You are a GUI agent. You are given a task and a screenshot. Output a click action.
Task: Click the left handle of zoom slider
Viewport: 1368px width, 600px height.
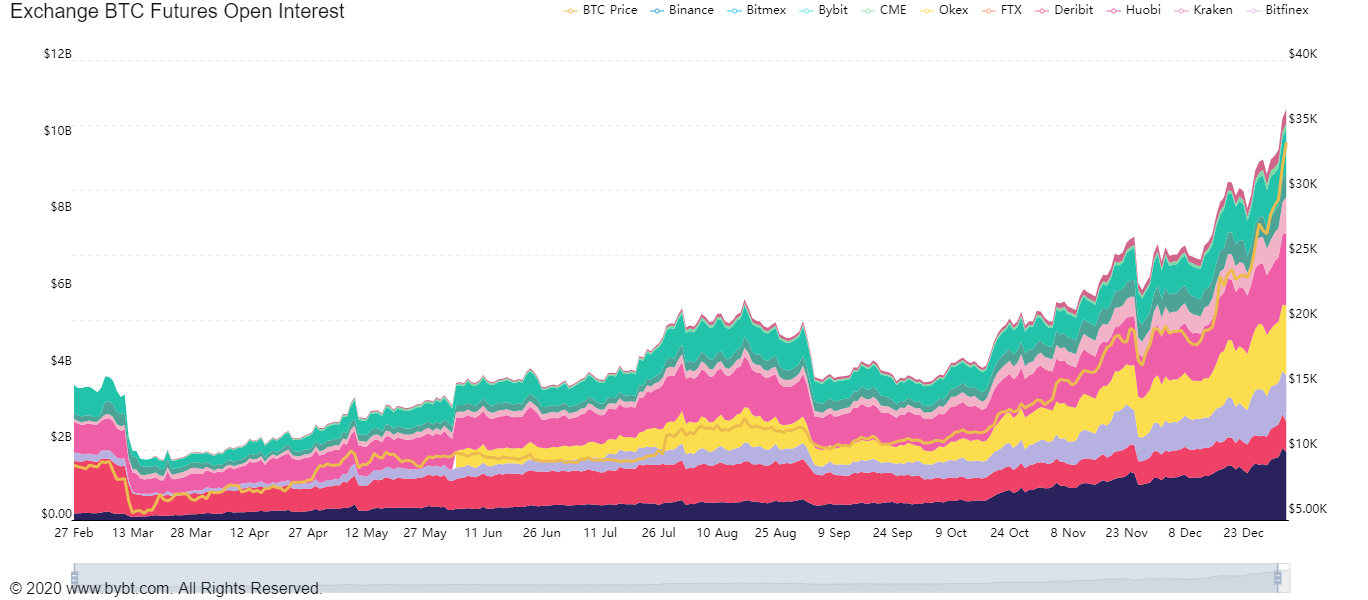(x=74, y=577)
